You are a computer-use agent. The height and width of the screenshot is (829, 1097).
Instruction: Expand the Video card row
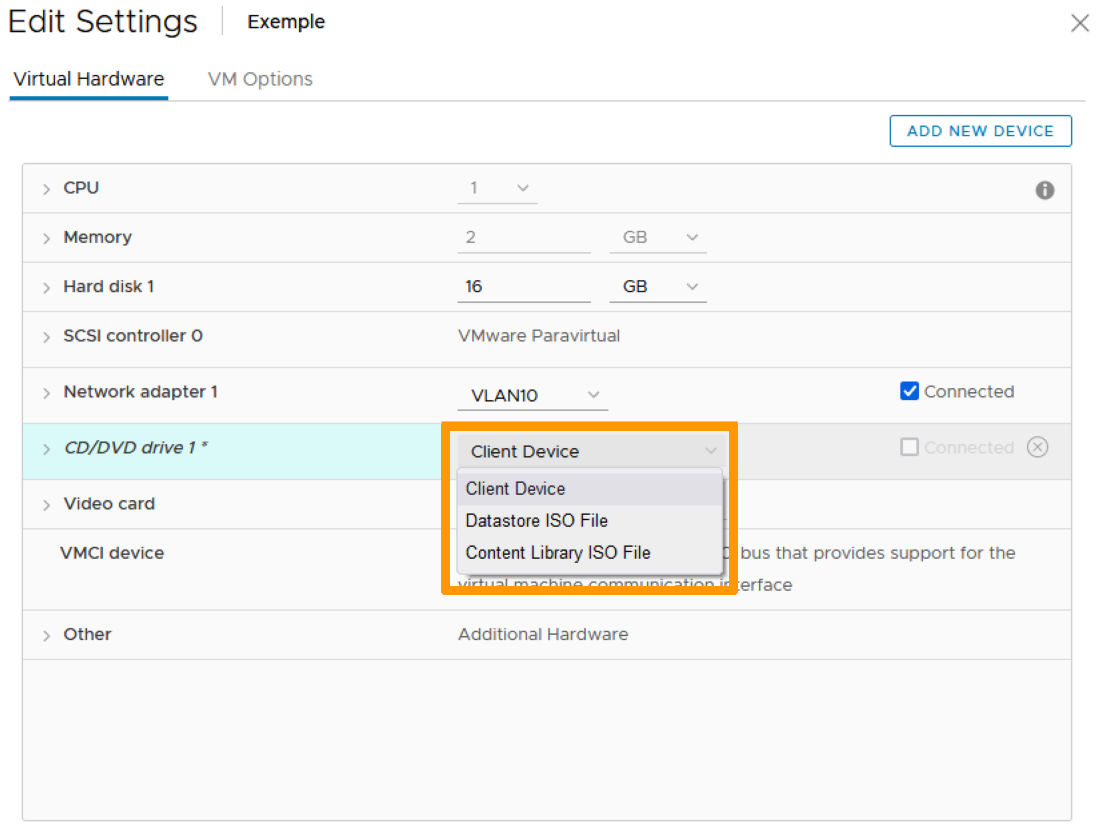[x=46, y=505]
